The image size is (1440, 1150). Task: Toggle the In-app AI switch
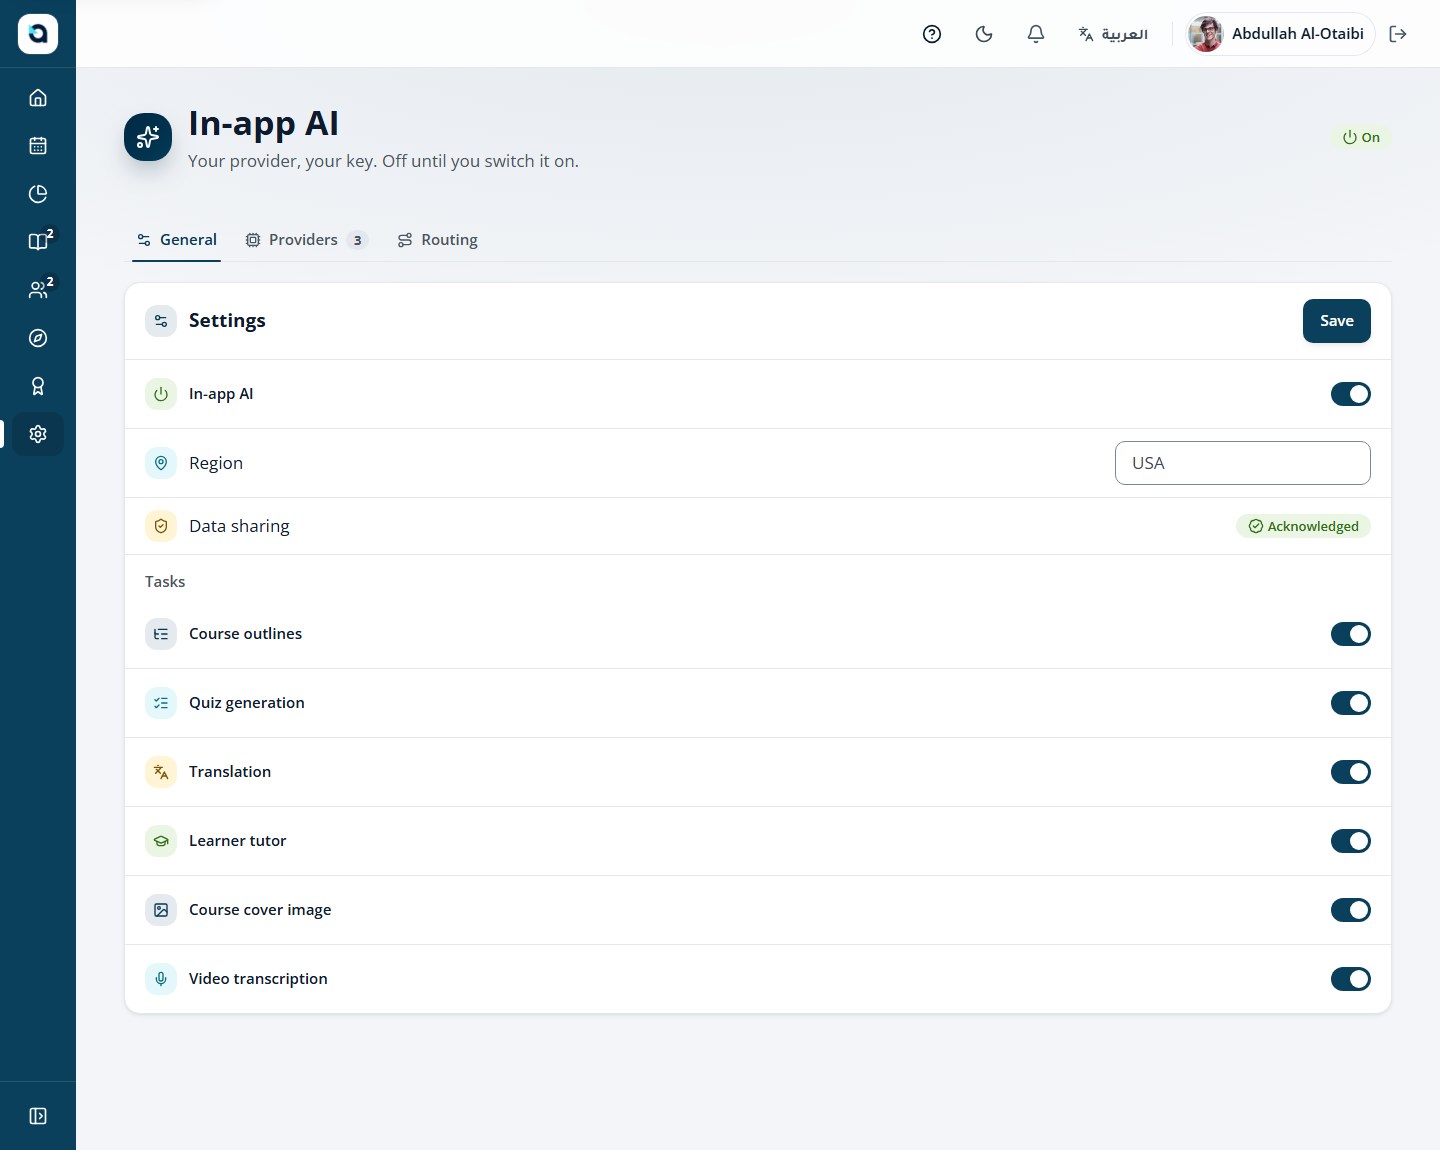pyautogui.click(x=1350, y=394)
